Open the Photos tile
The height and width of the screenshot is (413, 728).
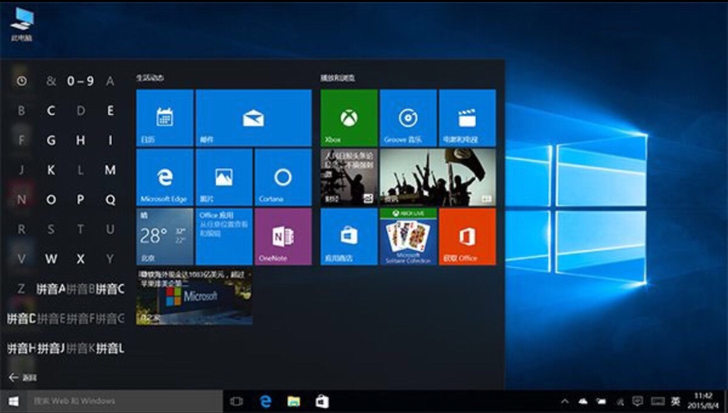click(x=224, y=177)
